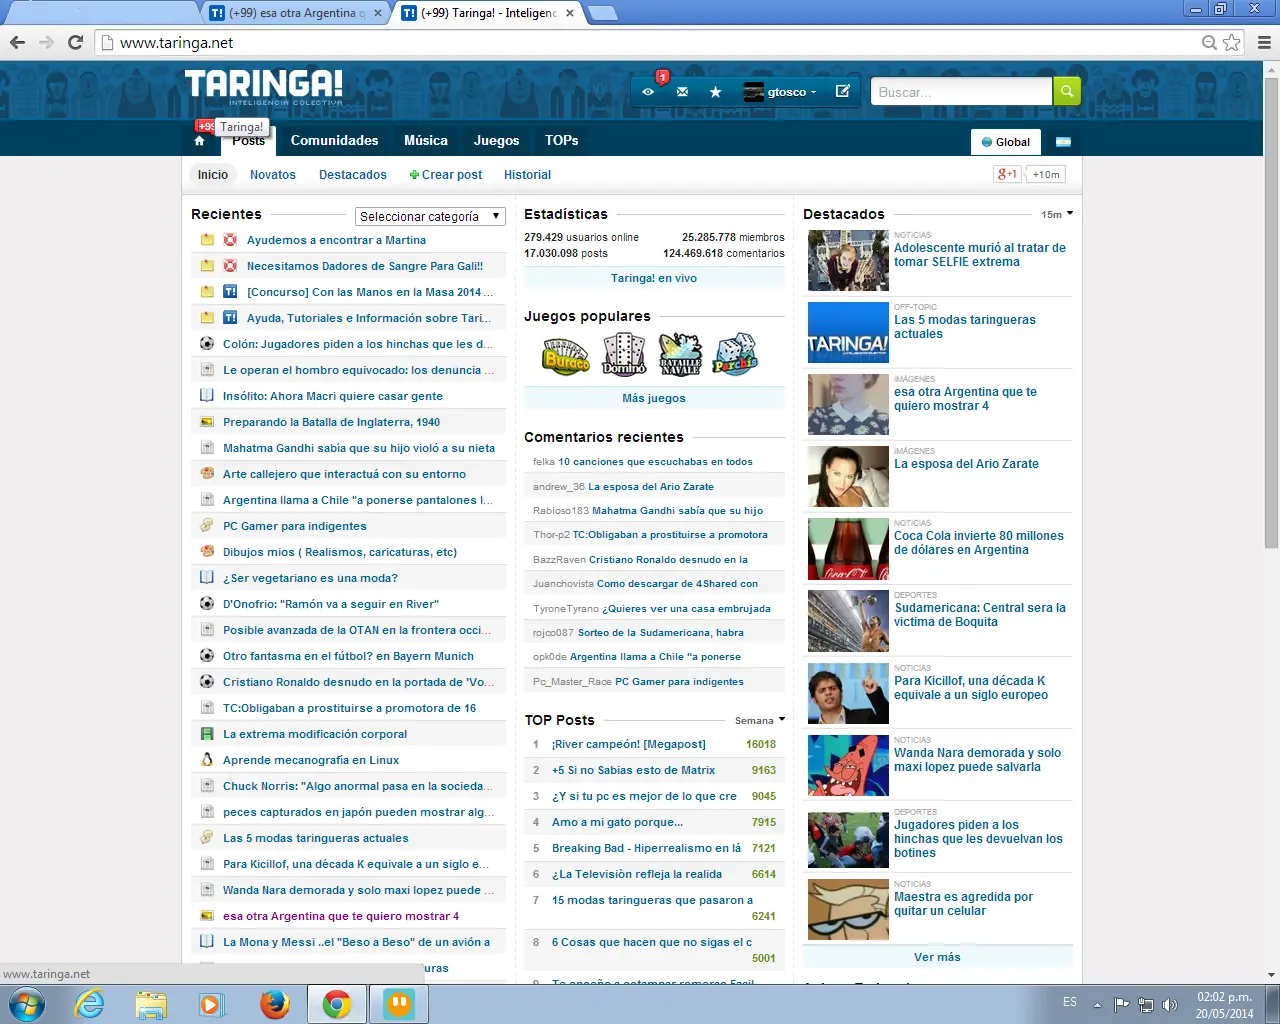Launch the Bataille Navale game icon

coord(680,355)
